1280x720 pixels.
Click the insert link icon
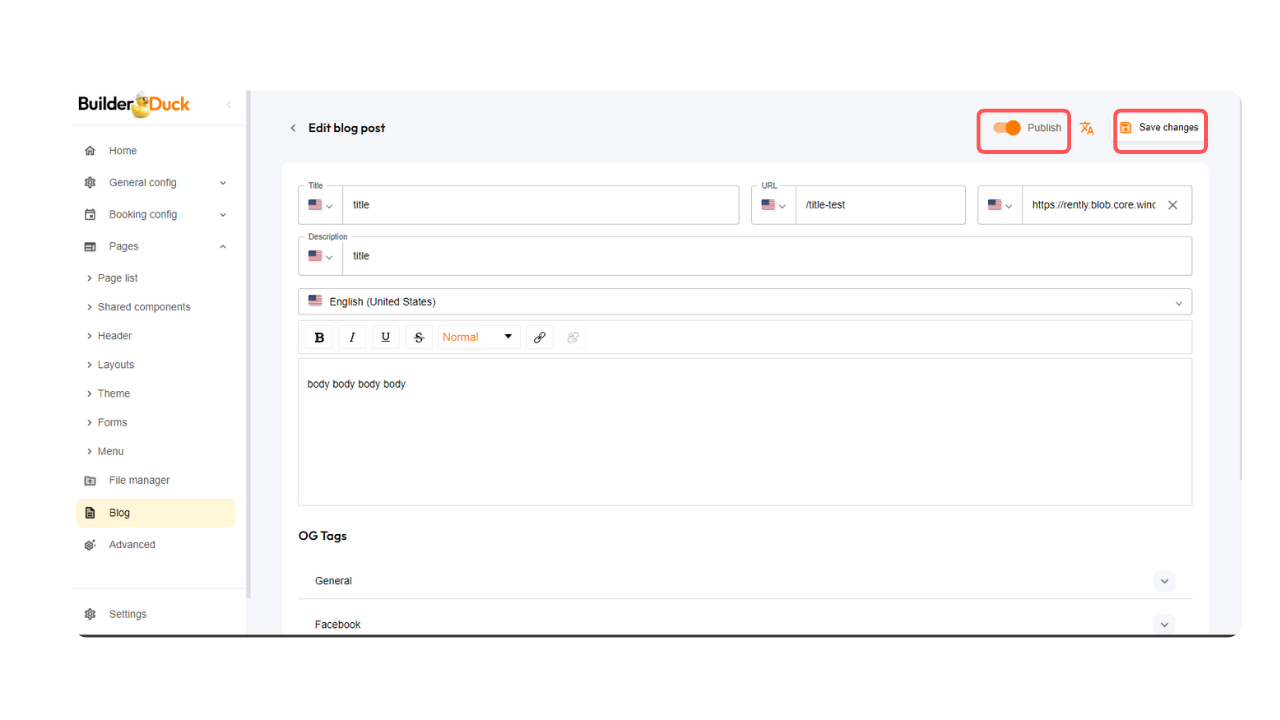(x=539, y=337)
